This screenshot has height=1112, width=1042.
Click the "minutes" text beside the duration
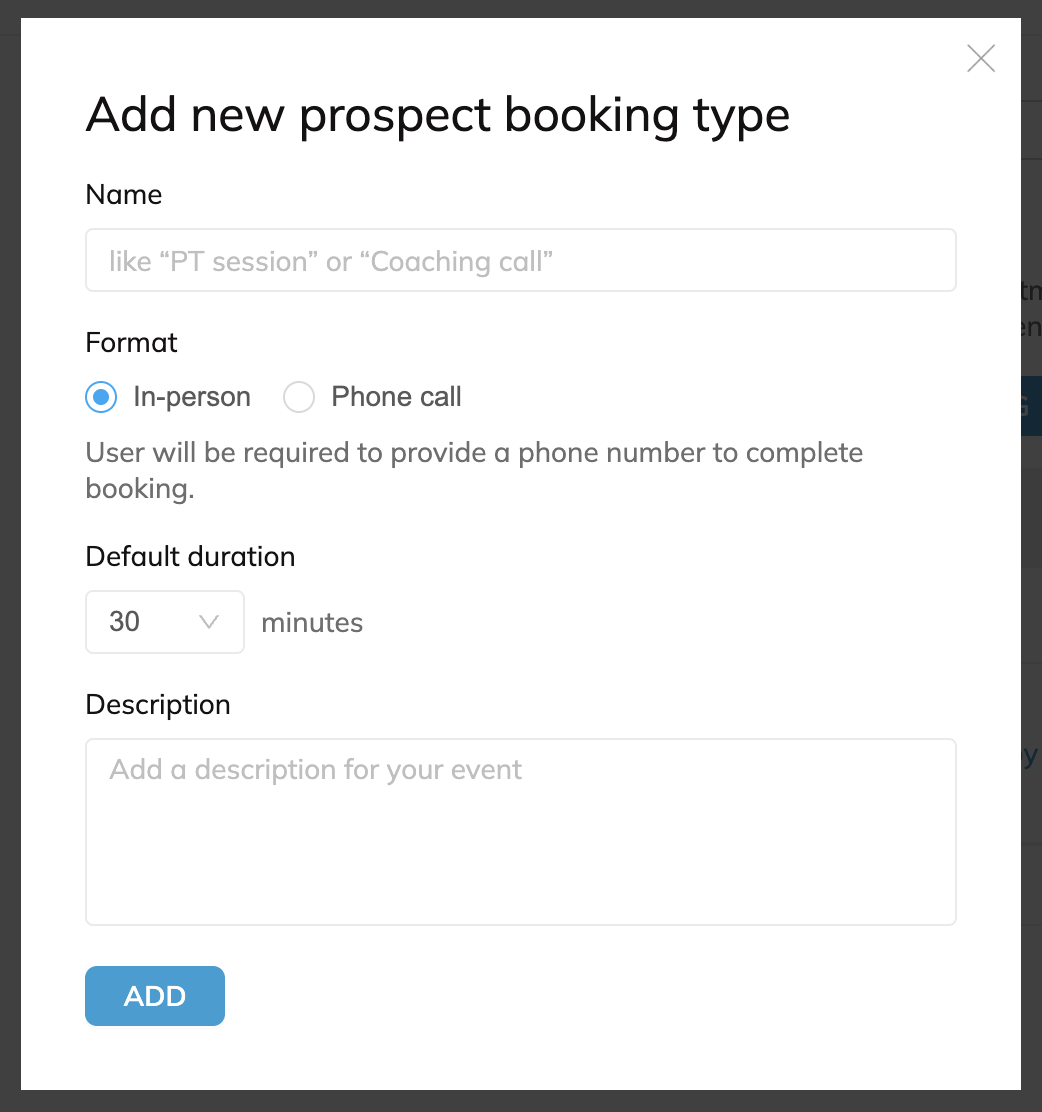[x=312, y=623]
